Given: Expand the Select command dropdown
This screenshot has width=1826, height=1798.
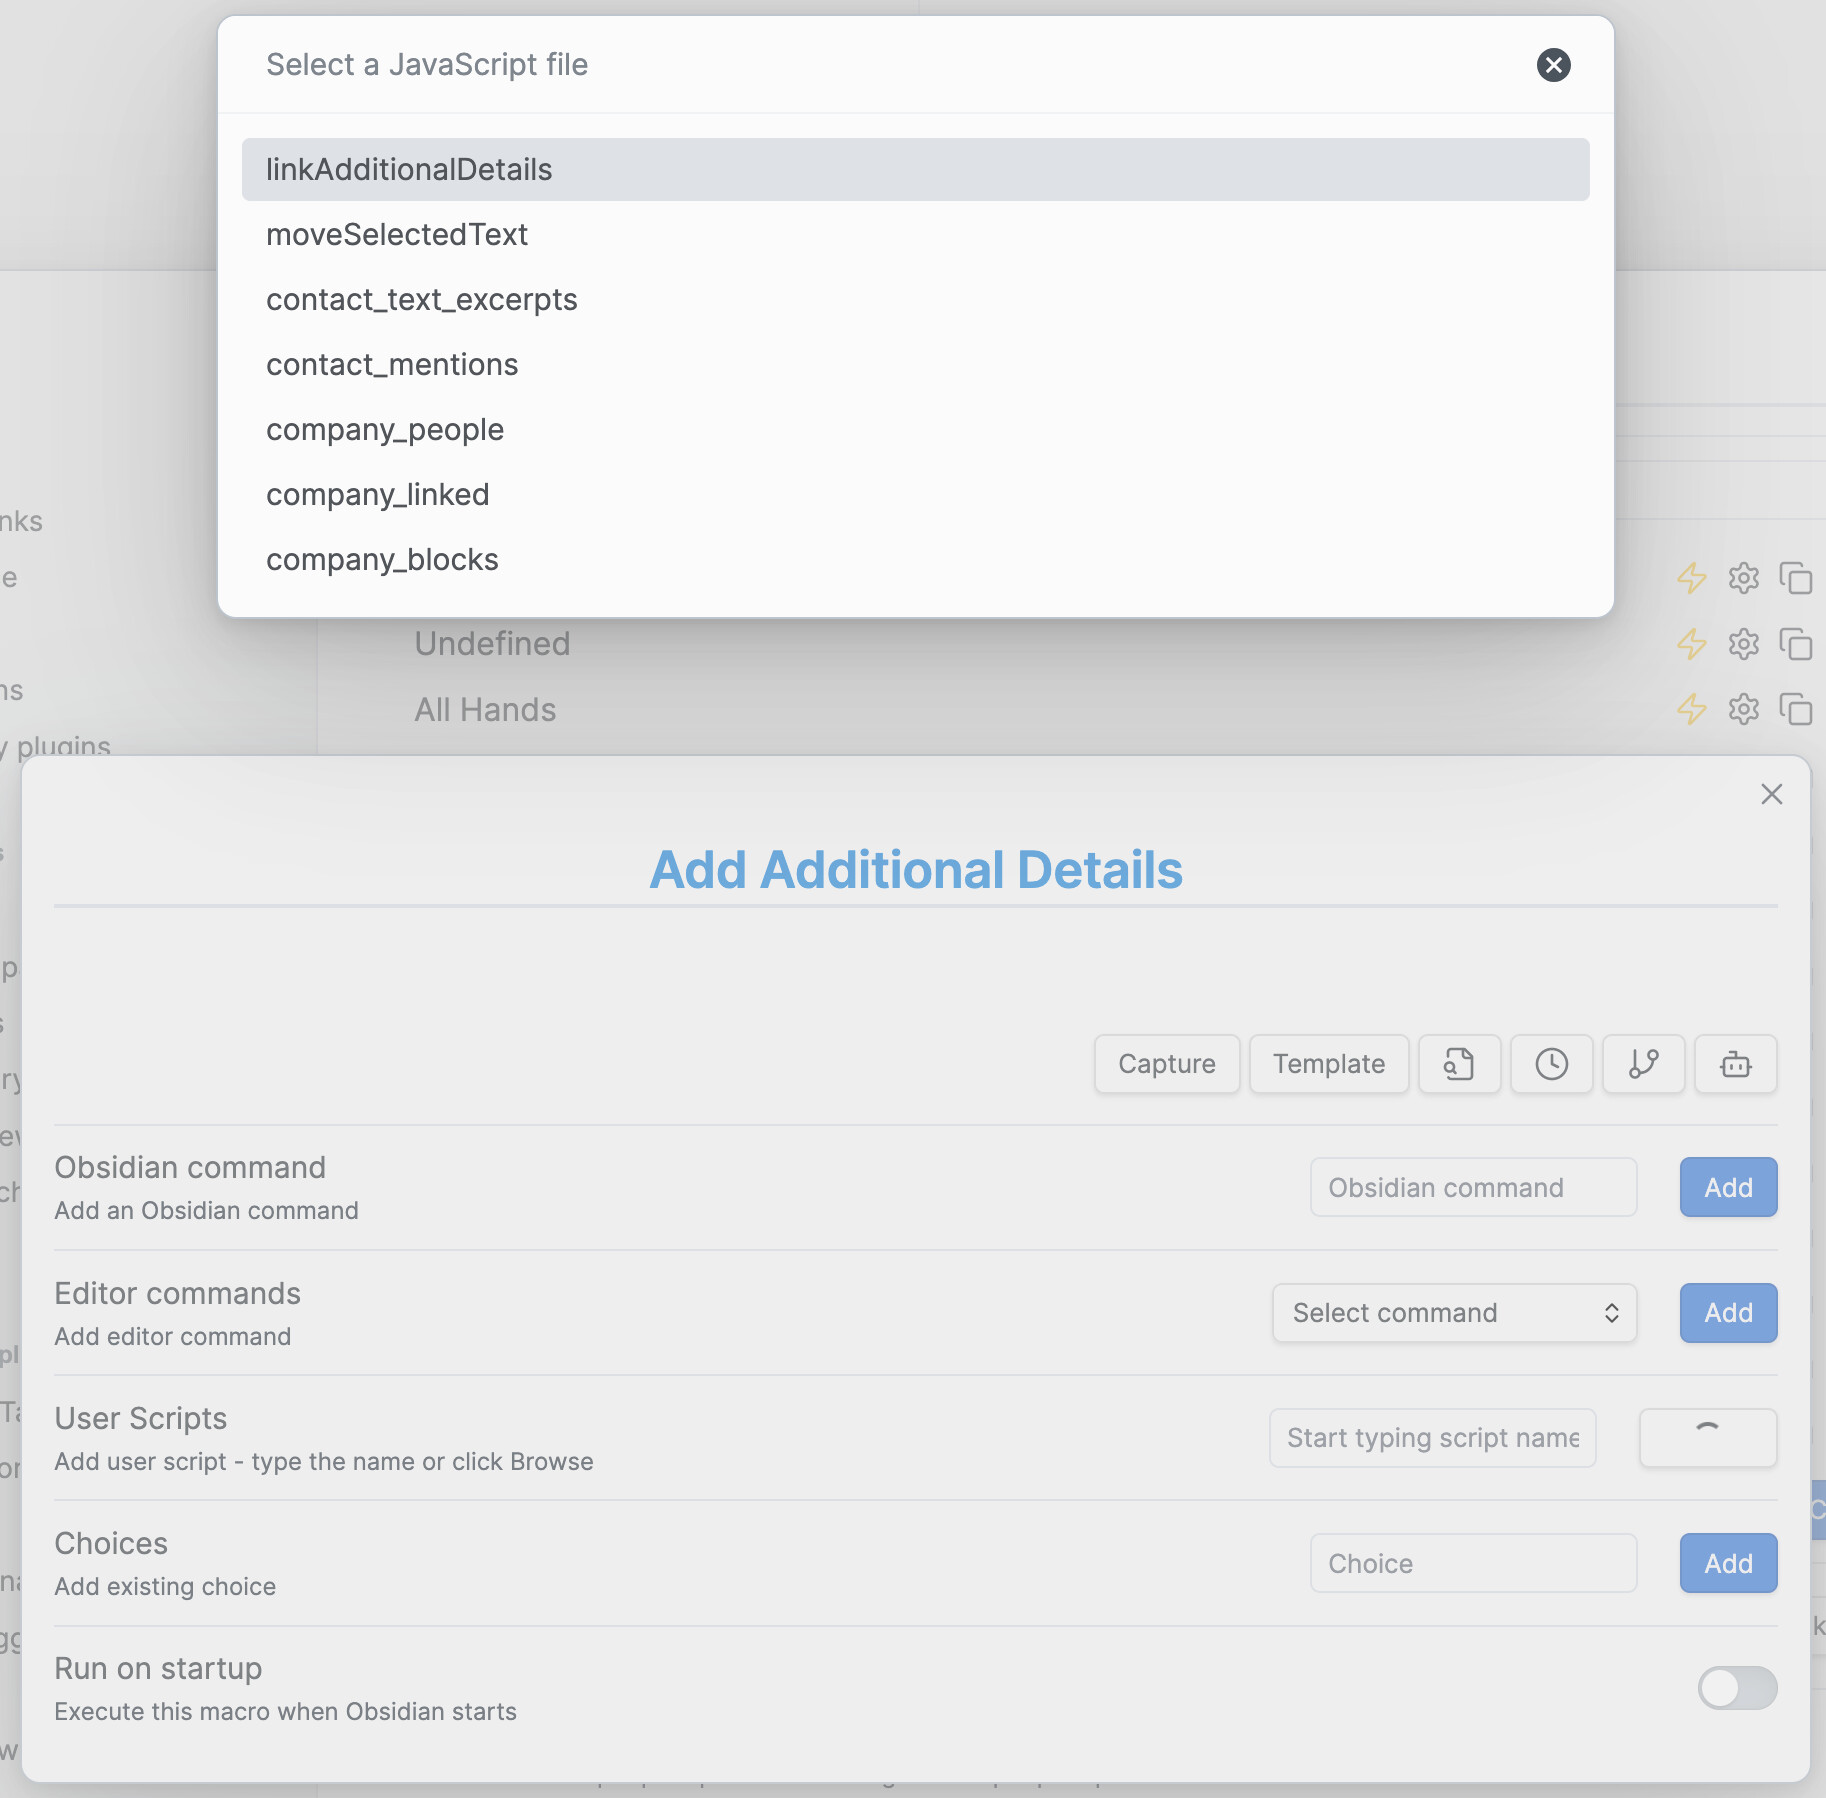Looking at the screenshot, I should (1454, 1313).
